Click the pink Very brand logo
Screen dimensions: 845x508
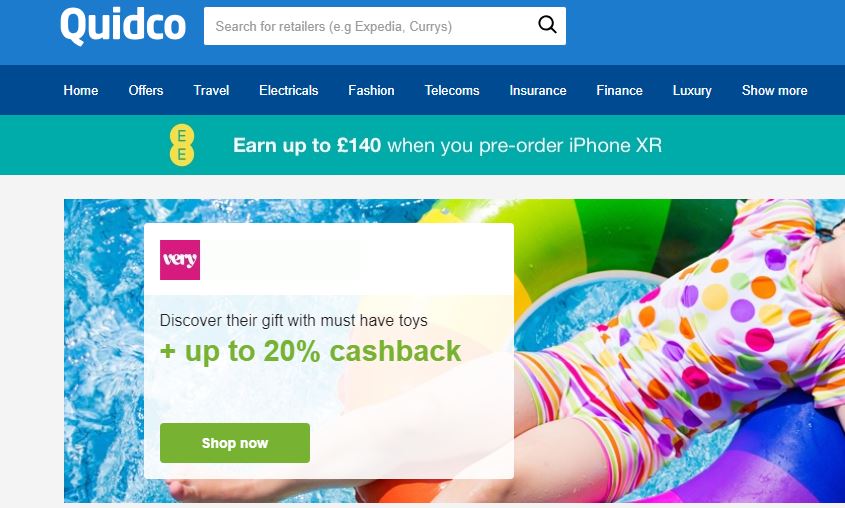click(180, 260)
